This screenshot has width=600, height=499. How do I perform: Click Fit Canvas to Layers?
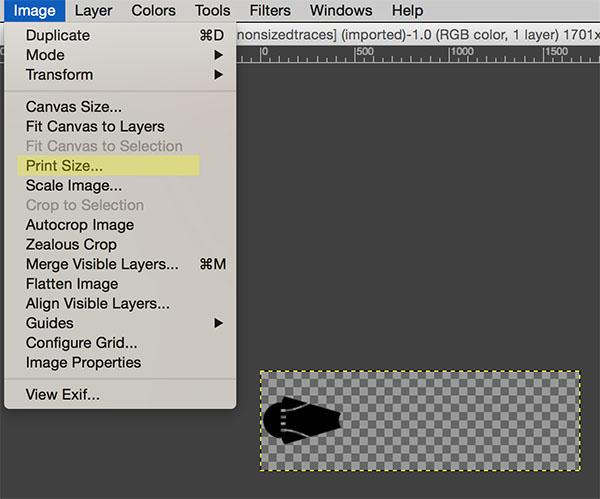click(x=95, y=127)
